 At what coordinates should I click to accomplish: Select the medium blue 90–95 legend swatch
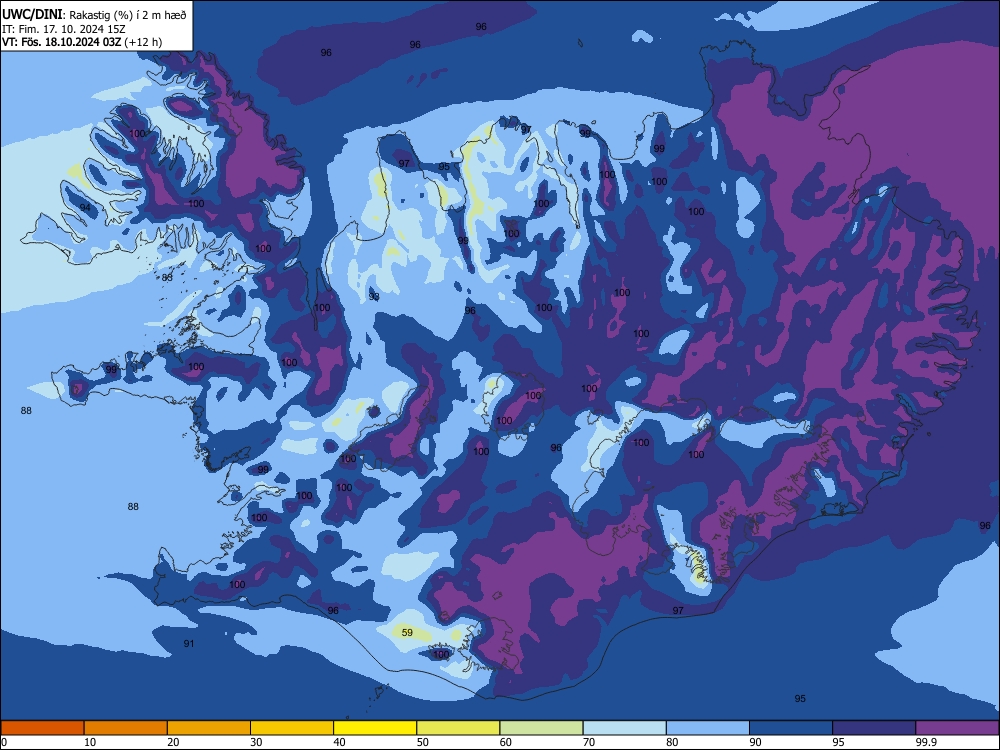pos(791,728)
